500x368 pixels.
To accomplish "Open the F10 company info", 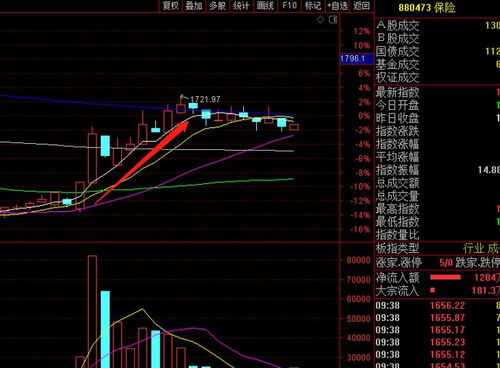I will [289, 6].
